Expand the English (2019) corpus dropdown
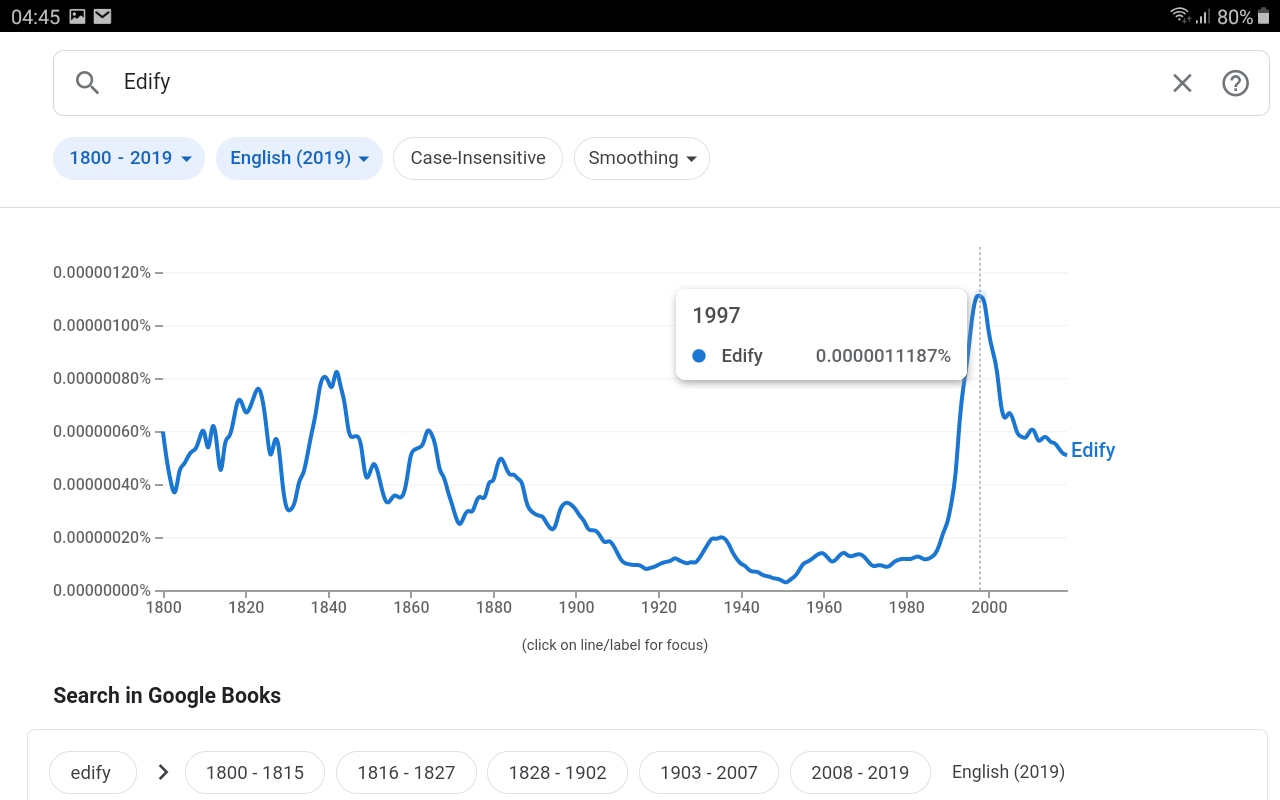1280x800 pixels. (x=299, y=158)
